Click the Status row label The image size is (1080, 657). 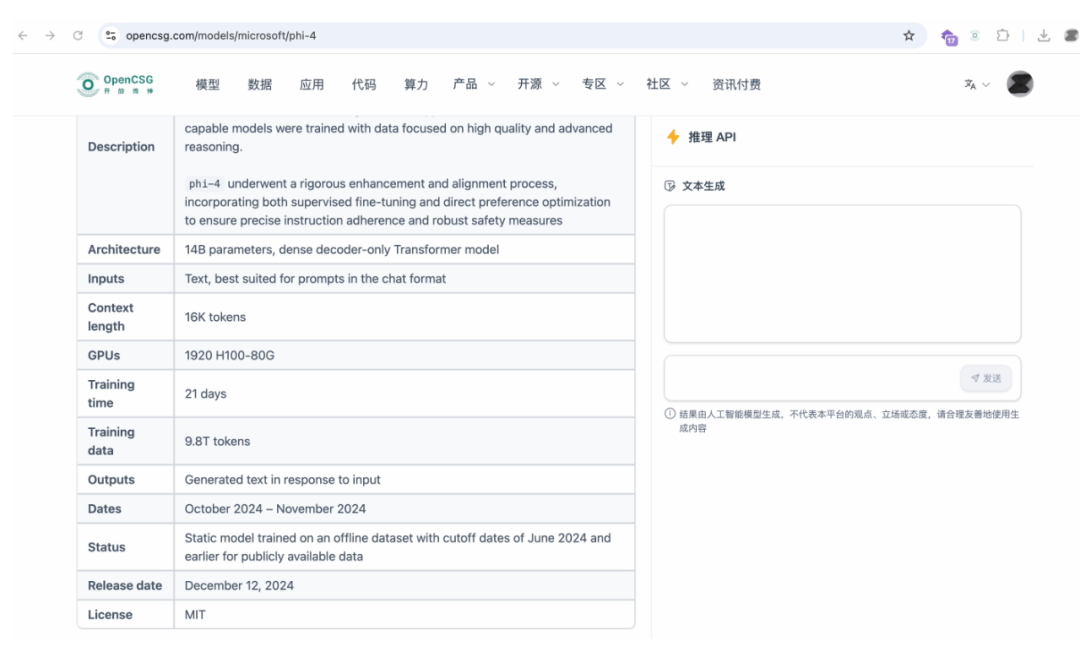(x=107, y=548)
